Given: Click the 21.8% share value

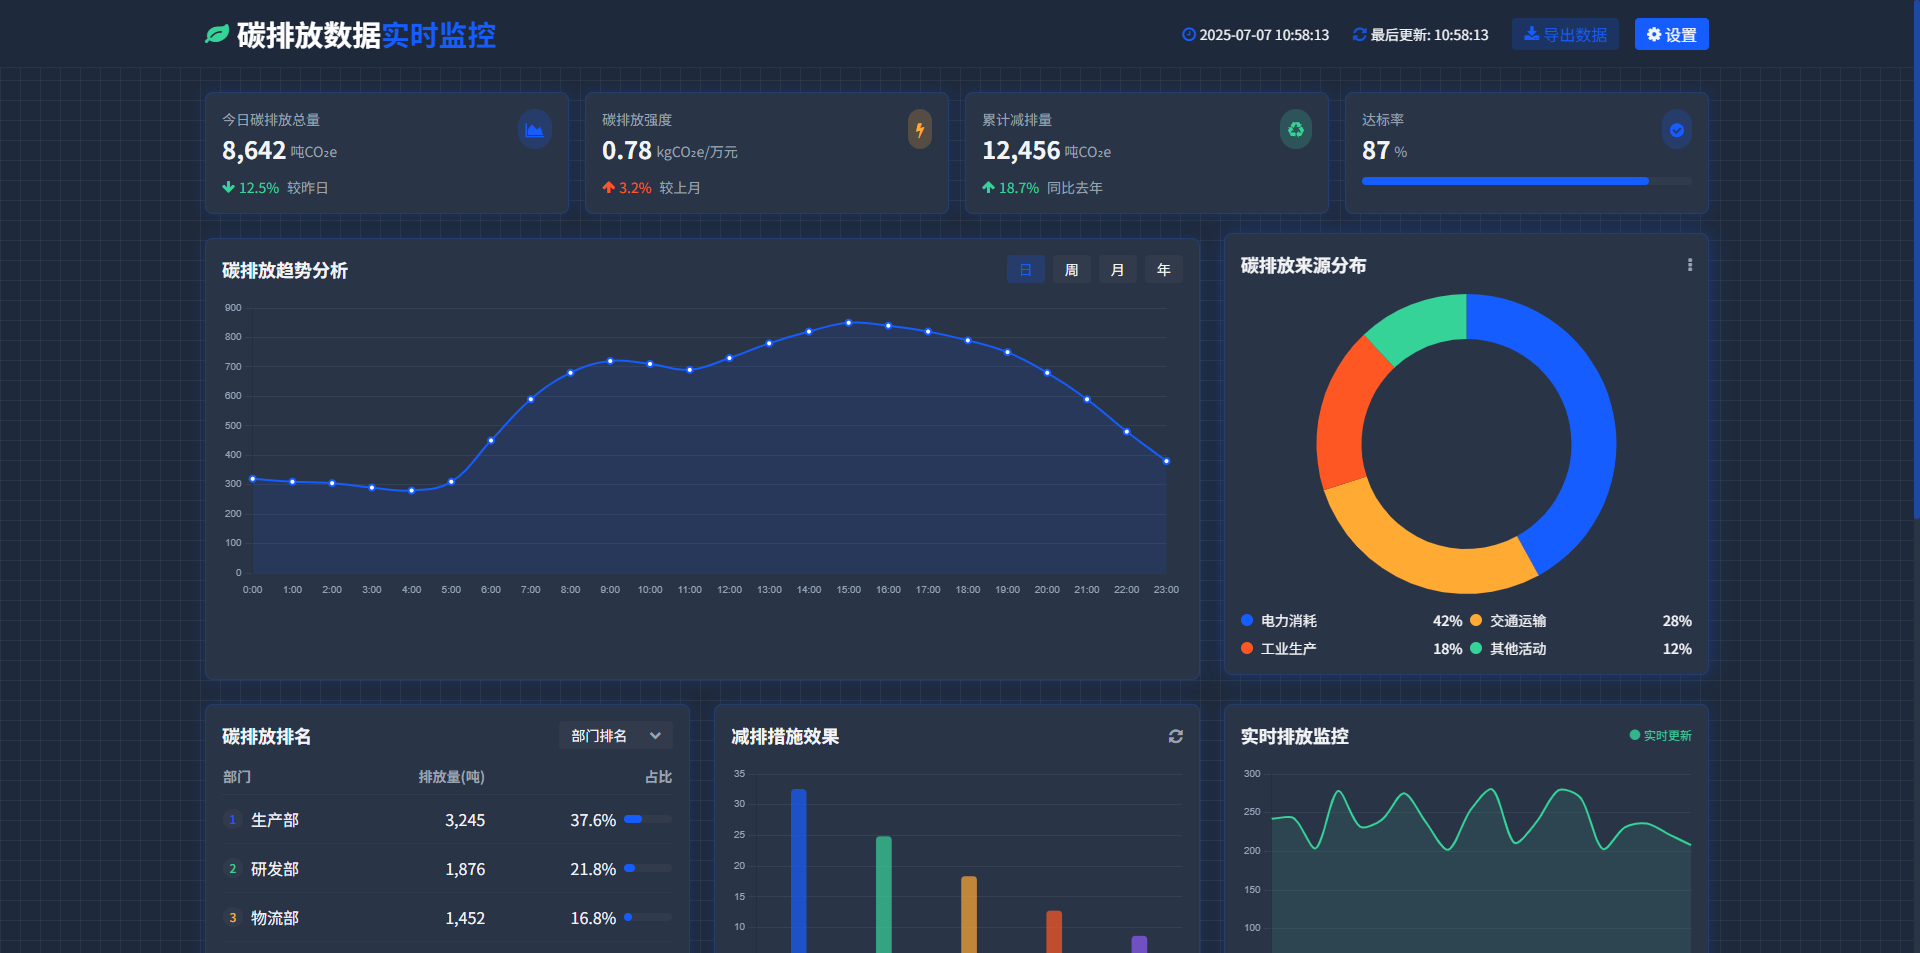Looking at the screenshot, I should coord(593,869).
